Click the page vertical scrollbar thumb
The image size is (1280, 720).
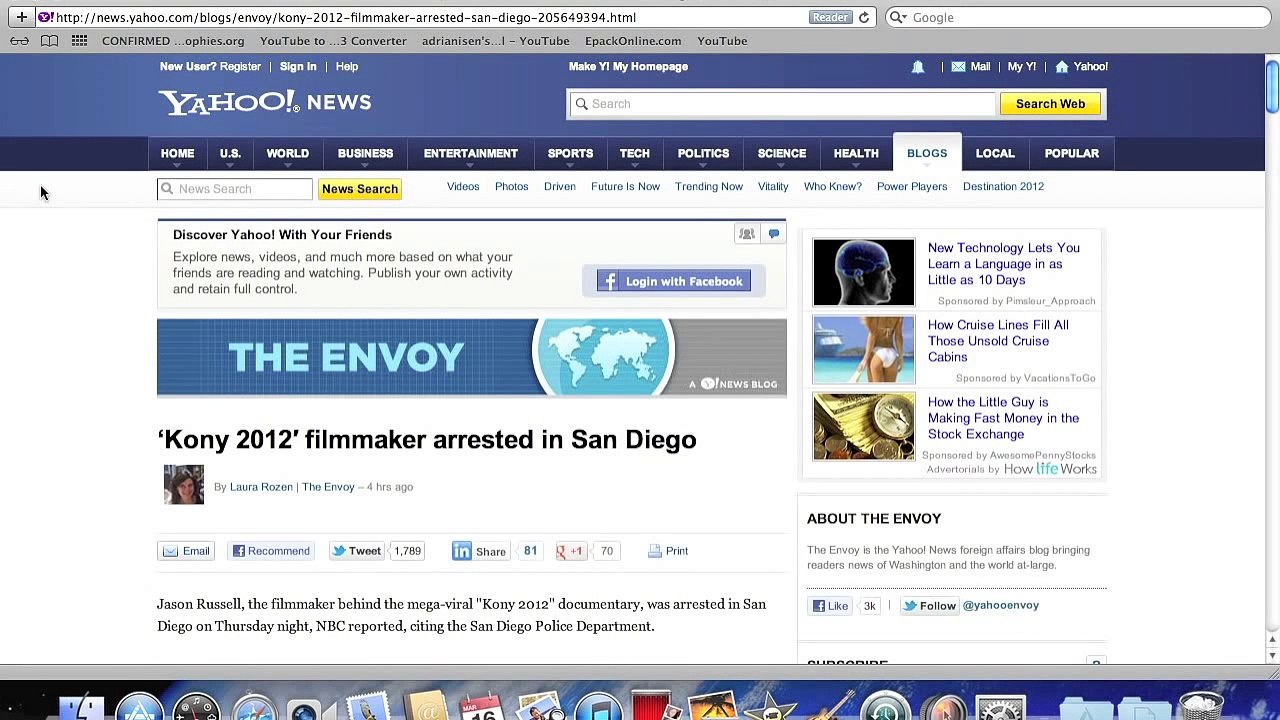point(1272,87)
